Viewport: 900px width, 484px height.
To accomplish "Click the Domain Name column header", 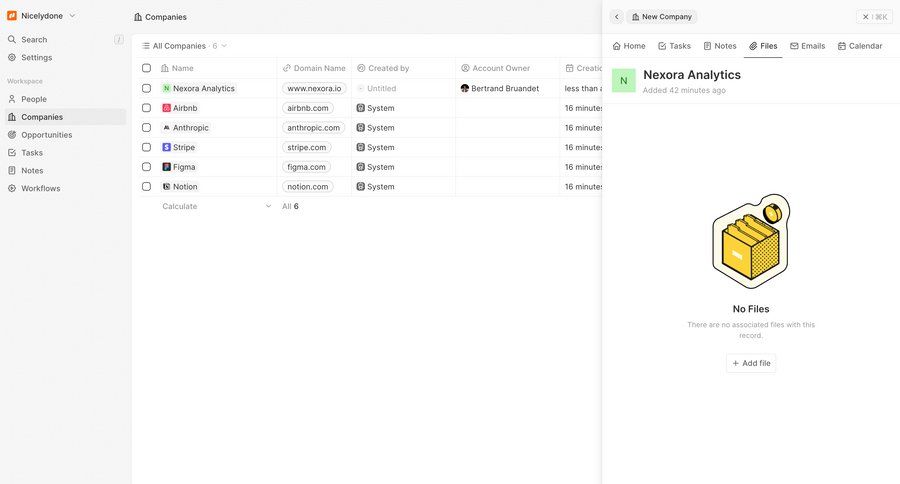I will point(314,68).
